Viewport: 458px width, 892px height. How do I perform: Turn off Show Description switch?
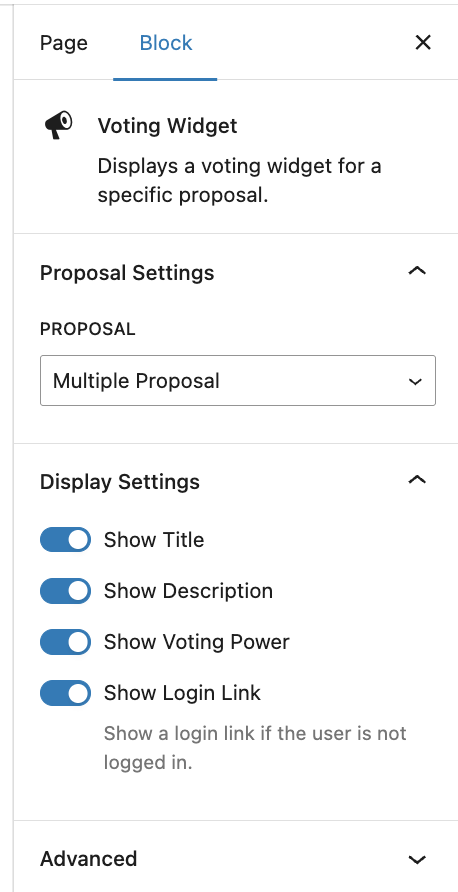[65, 591]
